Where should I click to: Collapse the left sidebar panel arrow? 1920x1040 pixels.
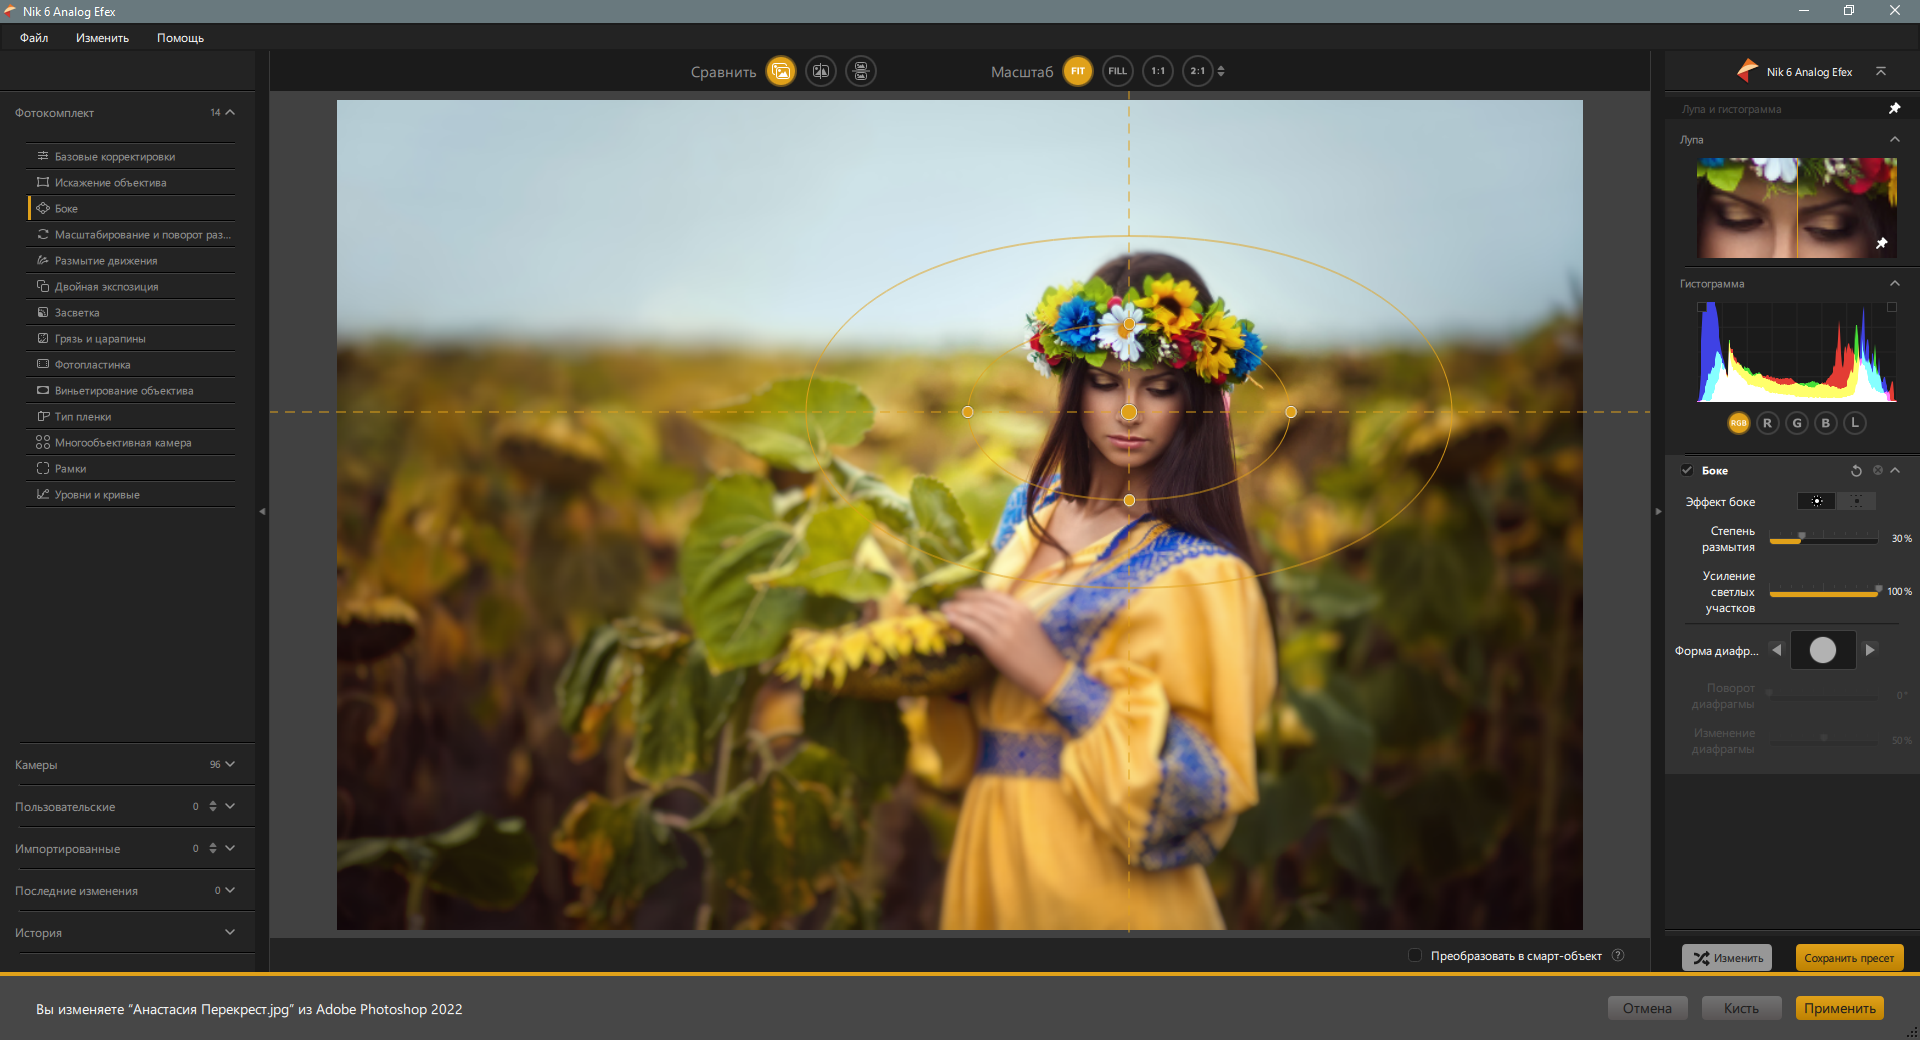point(262,511)
